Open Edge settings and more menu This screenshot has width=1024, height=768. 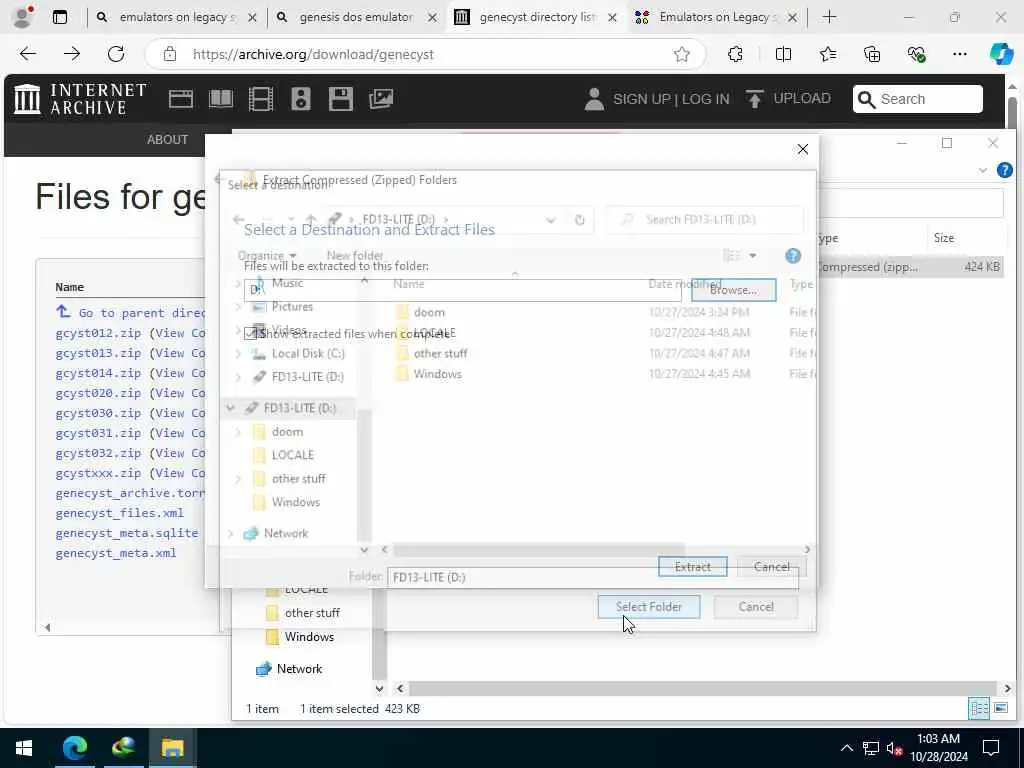tap(959, 54)
